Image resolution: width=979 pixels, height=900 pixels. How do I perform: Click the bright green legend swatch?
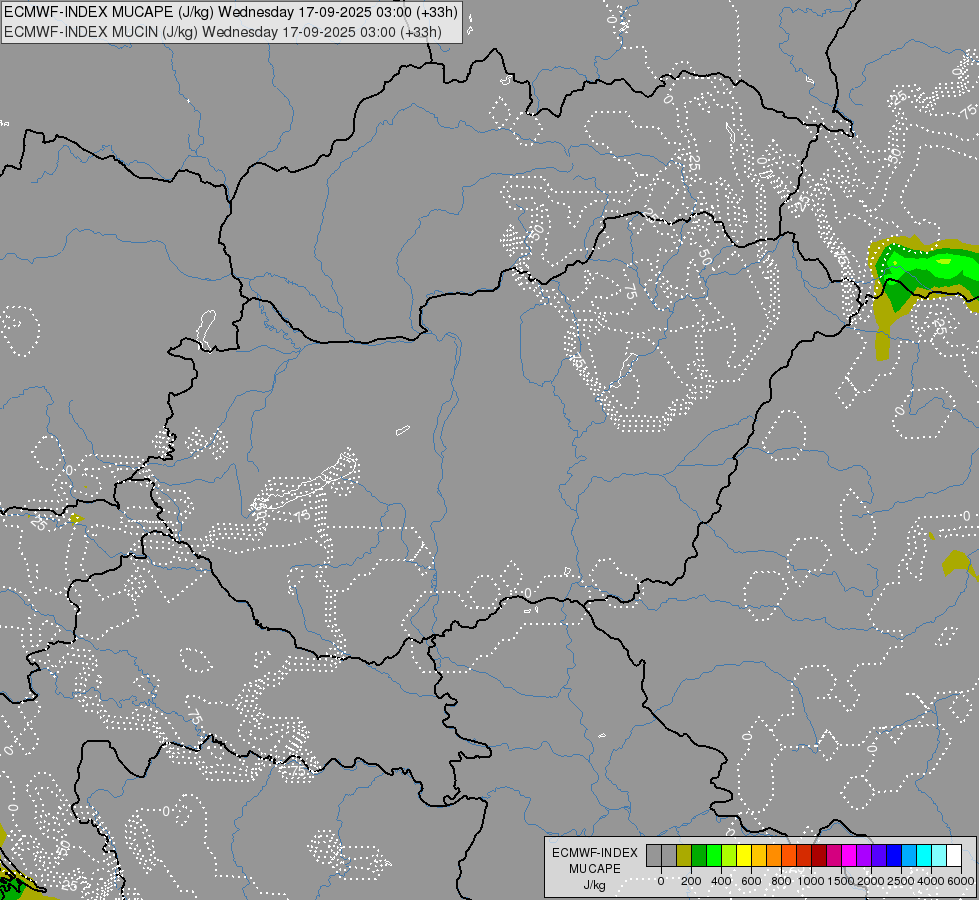(x=714, y=855)
